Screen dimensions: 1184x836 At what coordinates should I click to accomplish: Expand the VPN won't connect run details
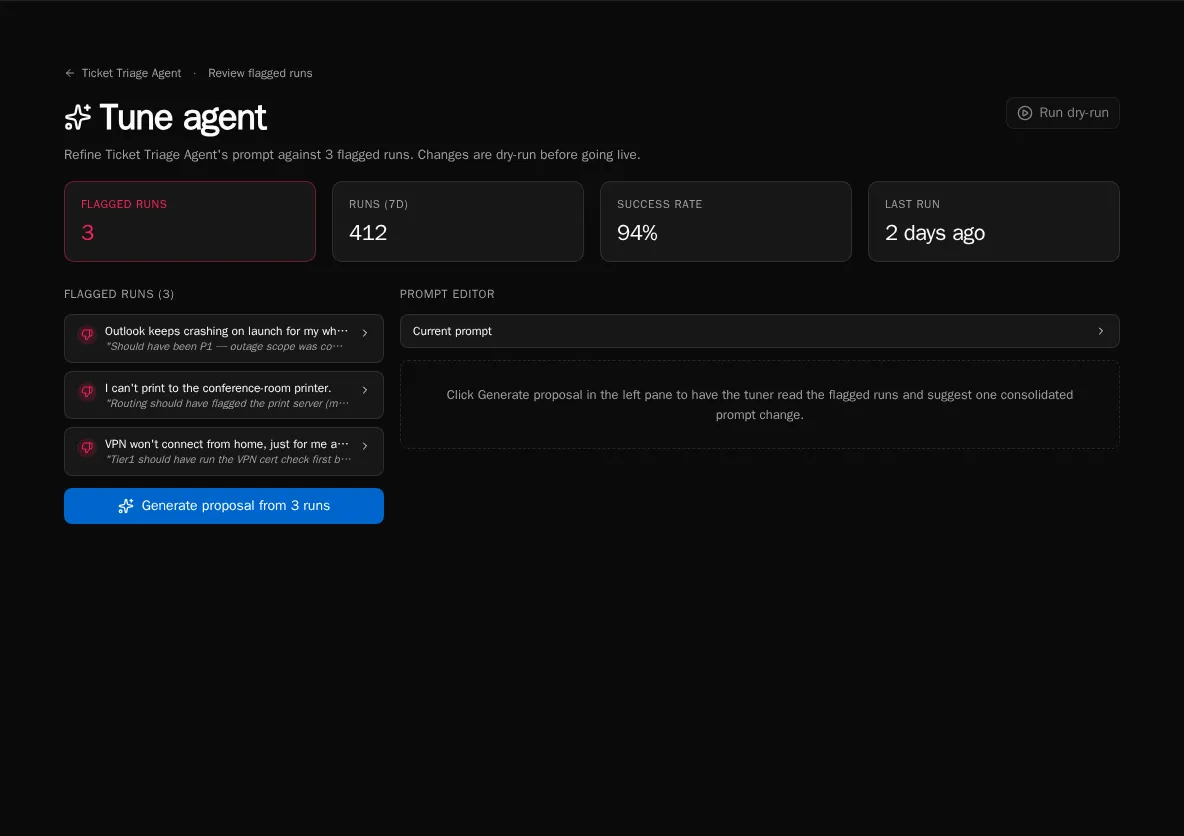pyautogui.click(x=364, y=447)
